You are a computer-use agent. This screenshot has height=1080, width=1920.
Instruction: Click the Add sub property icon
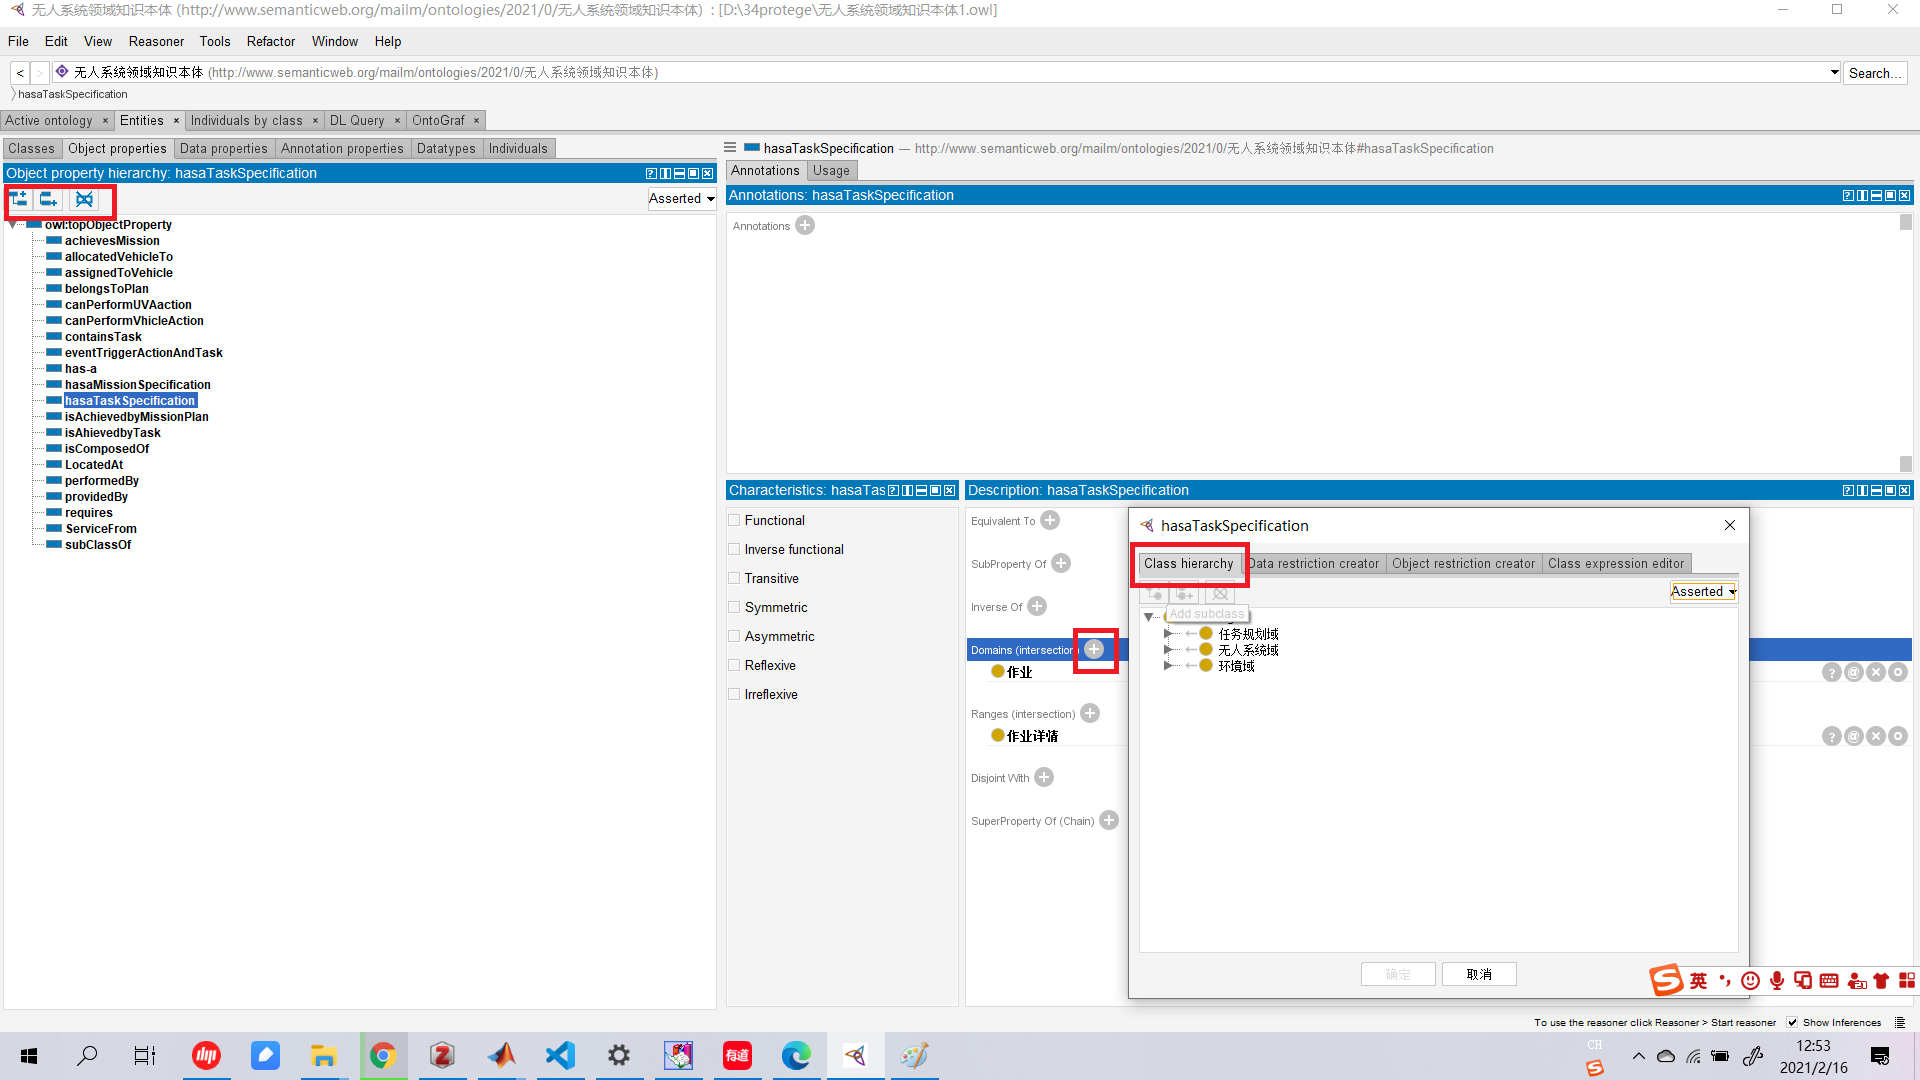click(19, 199)
